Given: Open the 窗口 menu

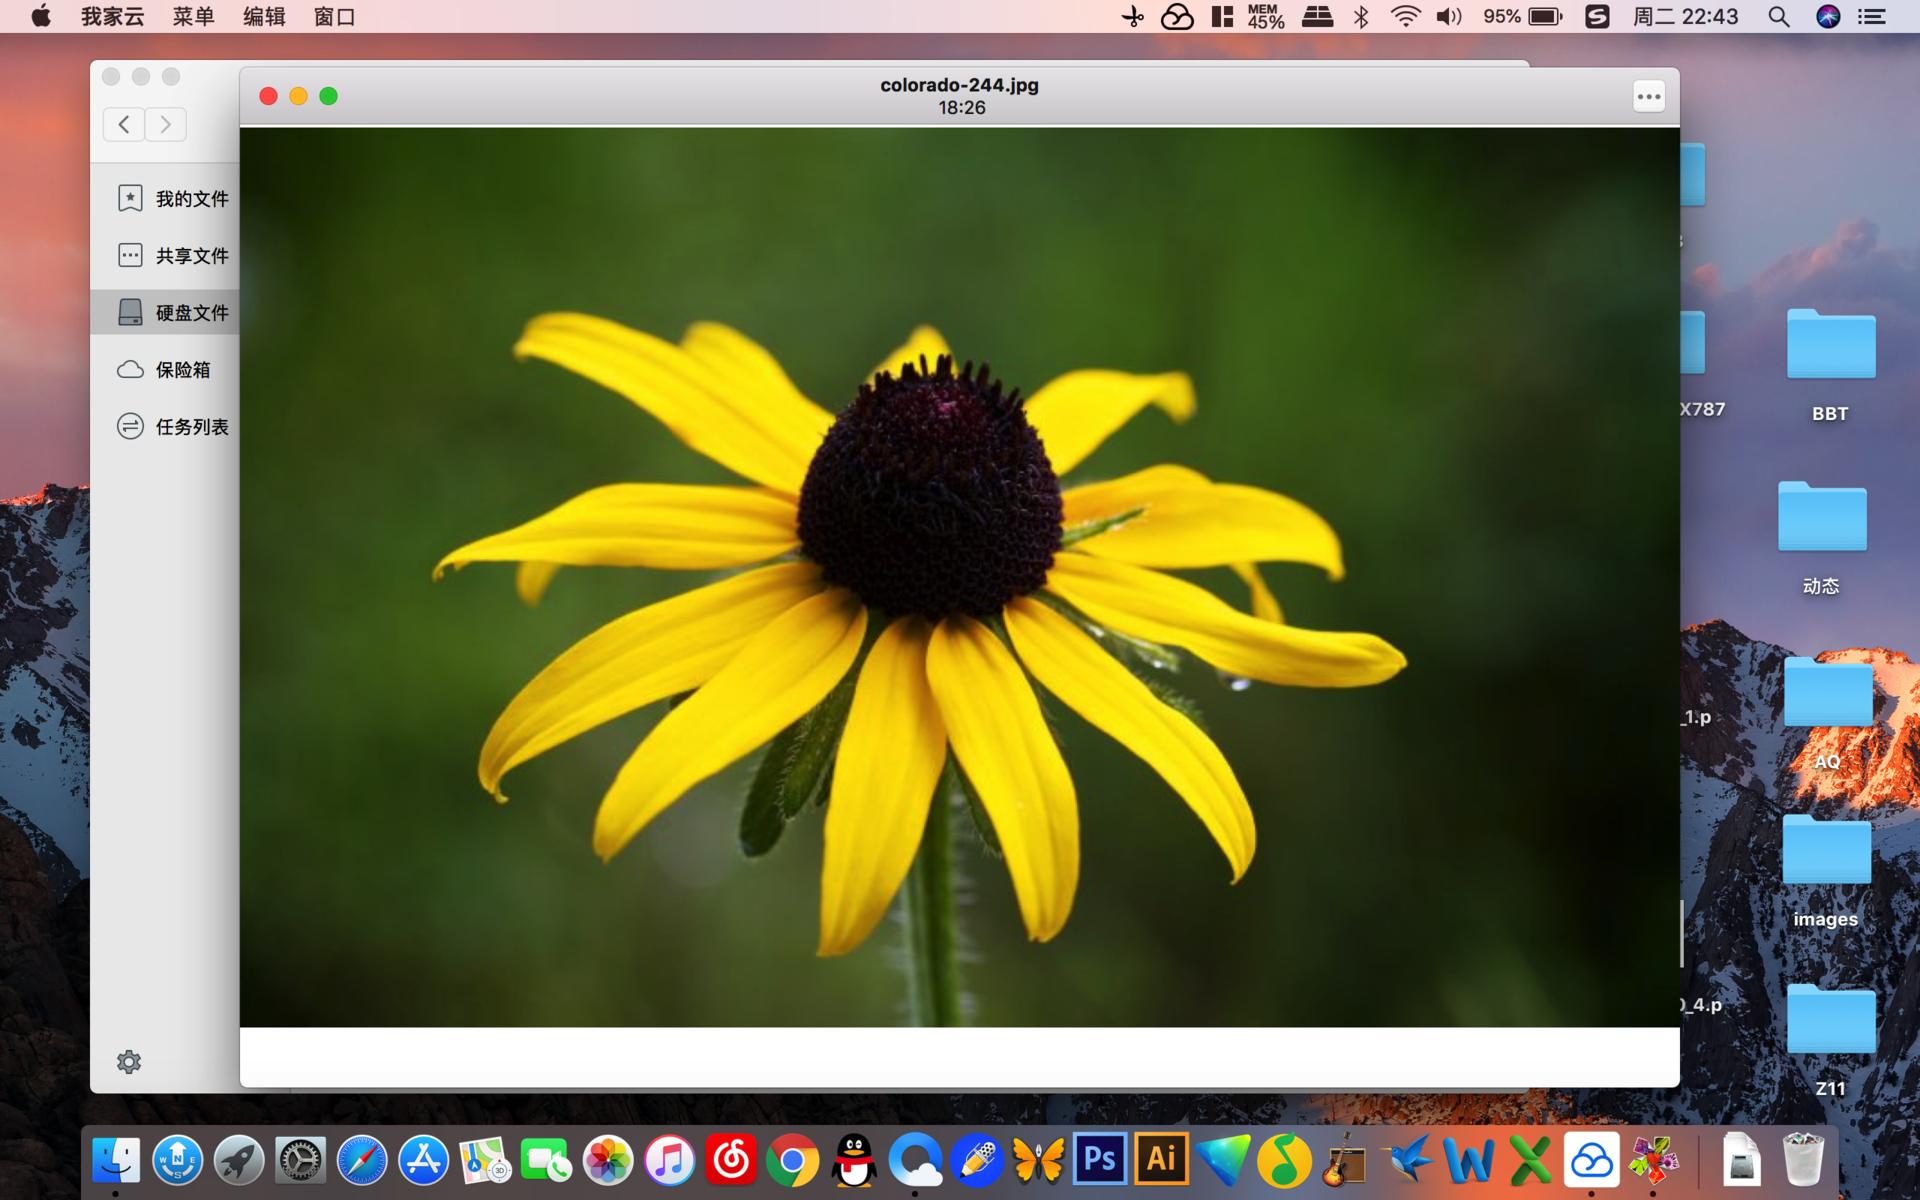Looking at the screenshot, I should point(334,17).
